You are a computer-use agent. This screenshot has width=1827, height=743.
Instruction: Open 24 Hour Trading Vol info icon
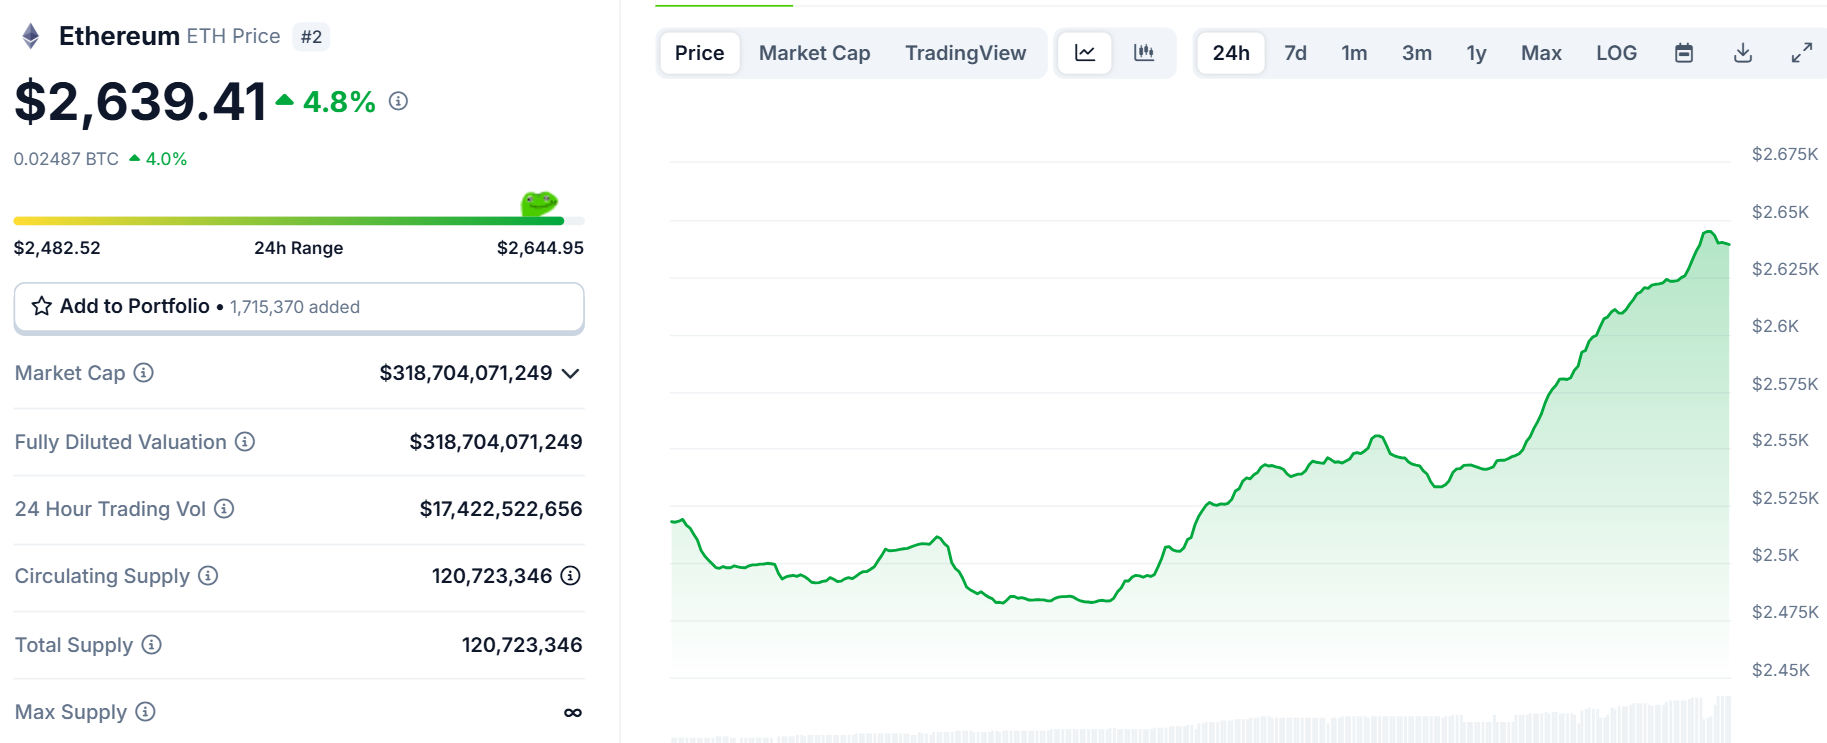point(224,508)
